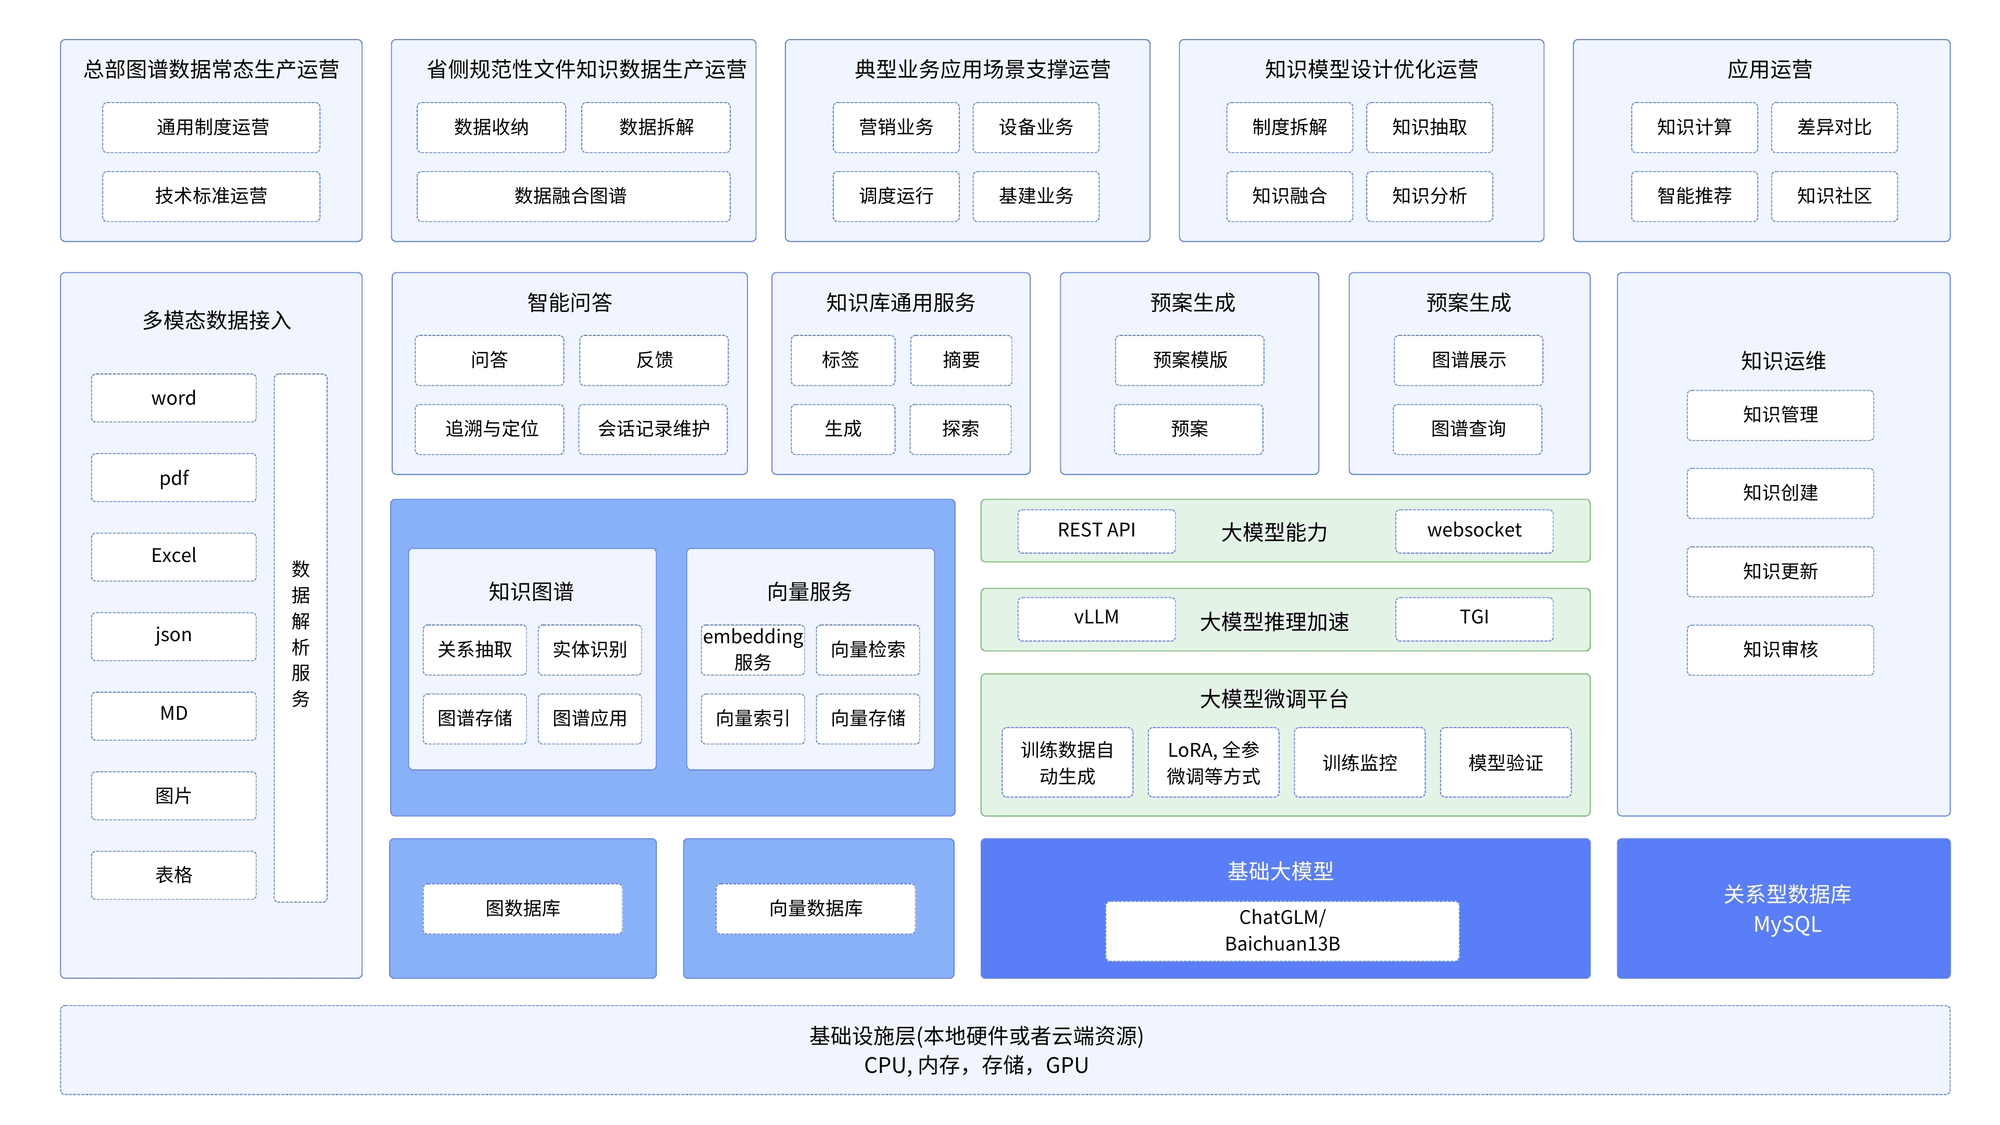2000x1125 pixels.
Task: Click the 会话记录维护 box
Action: (653, 429)
